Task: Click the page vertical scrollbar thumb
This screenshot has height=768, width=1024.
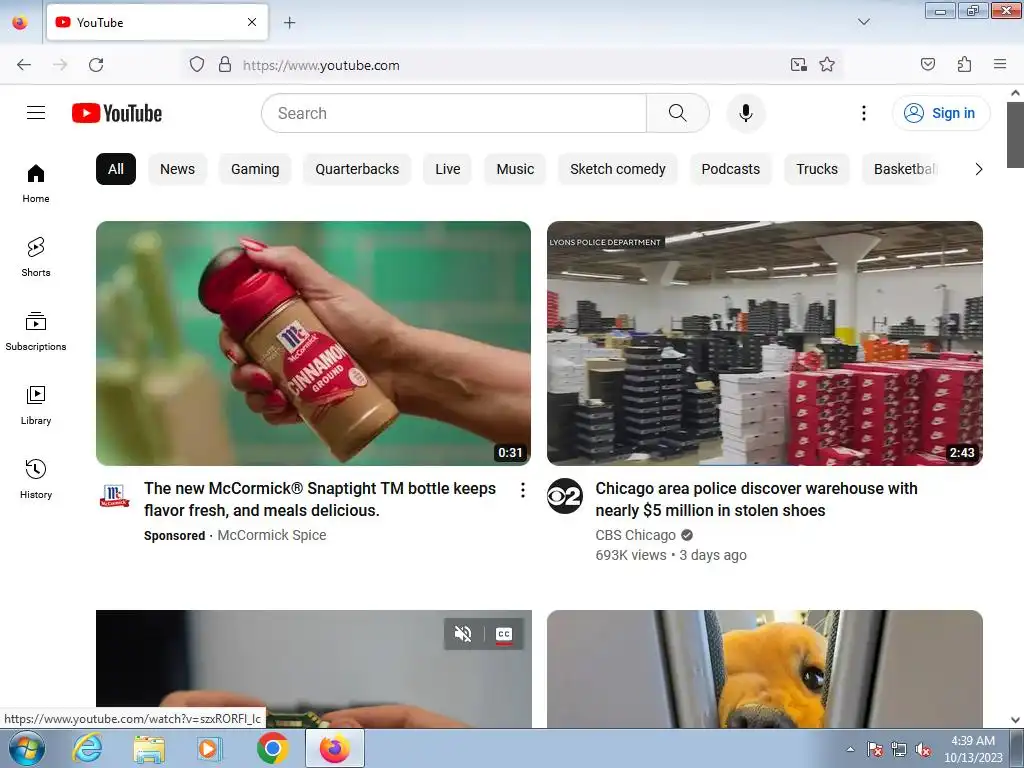Action: pos(1015,135)
